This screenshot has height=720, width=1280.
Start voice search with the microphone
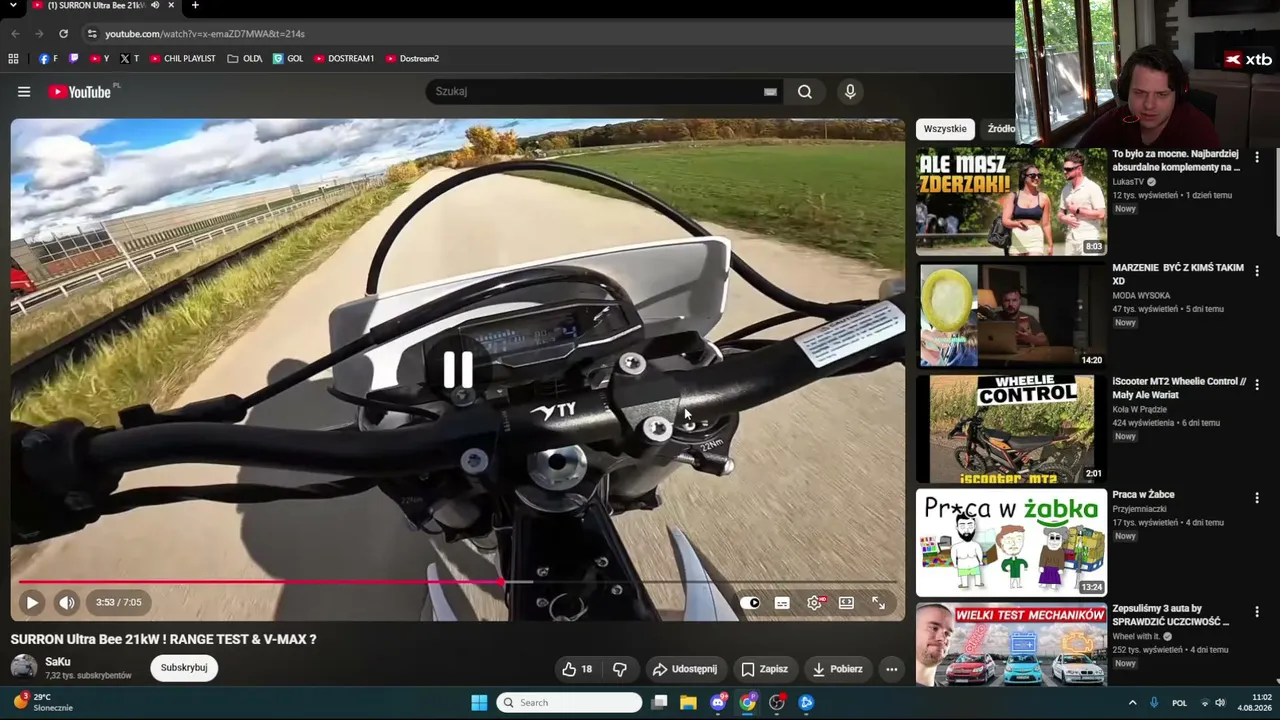(850, 92)
